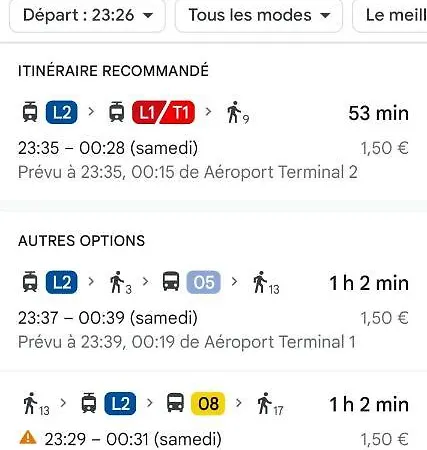Click Prévu à 23:39 Aéroport Terminal 1 text
Screen dimensions: 427x450
187,342
